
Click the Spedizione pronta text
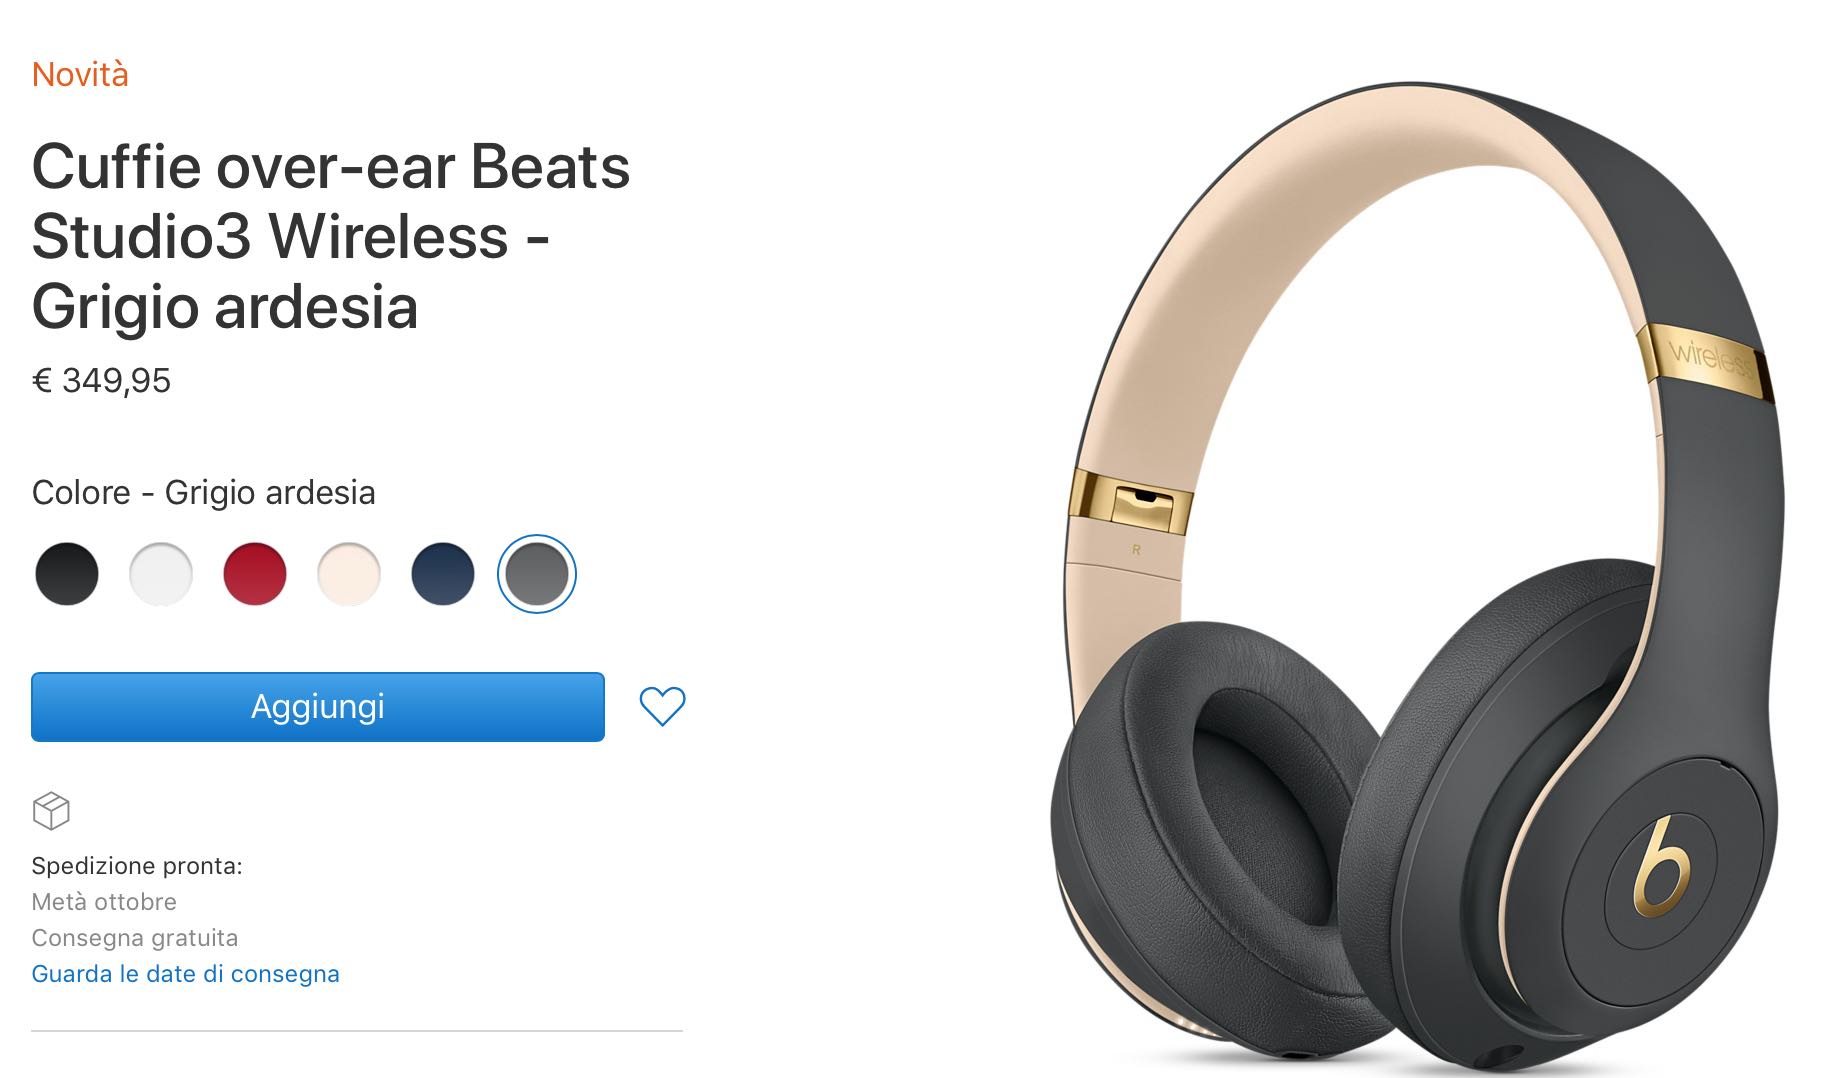pos(137,866)
